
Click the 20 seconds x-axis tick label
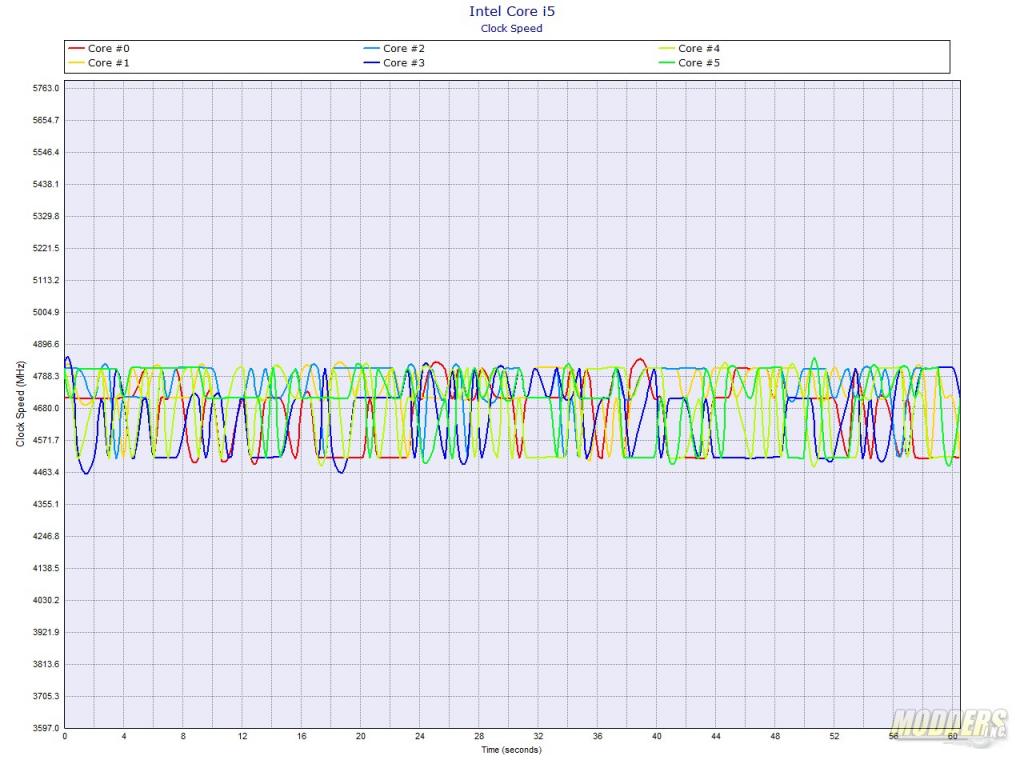coord(361,736)
